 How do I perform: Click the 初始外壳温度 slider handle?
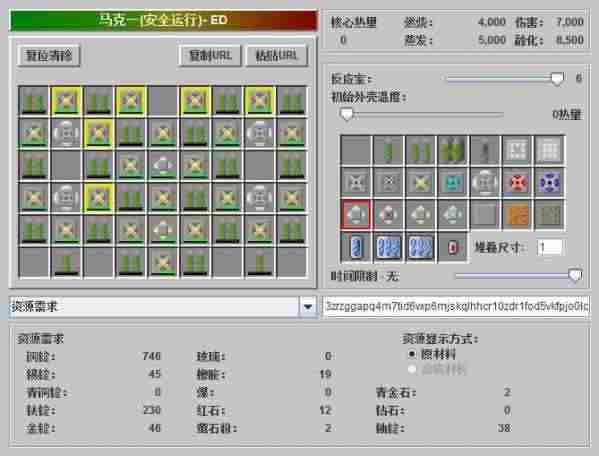point(346,114)
